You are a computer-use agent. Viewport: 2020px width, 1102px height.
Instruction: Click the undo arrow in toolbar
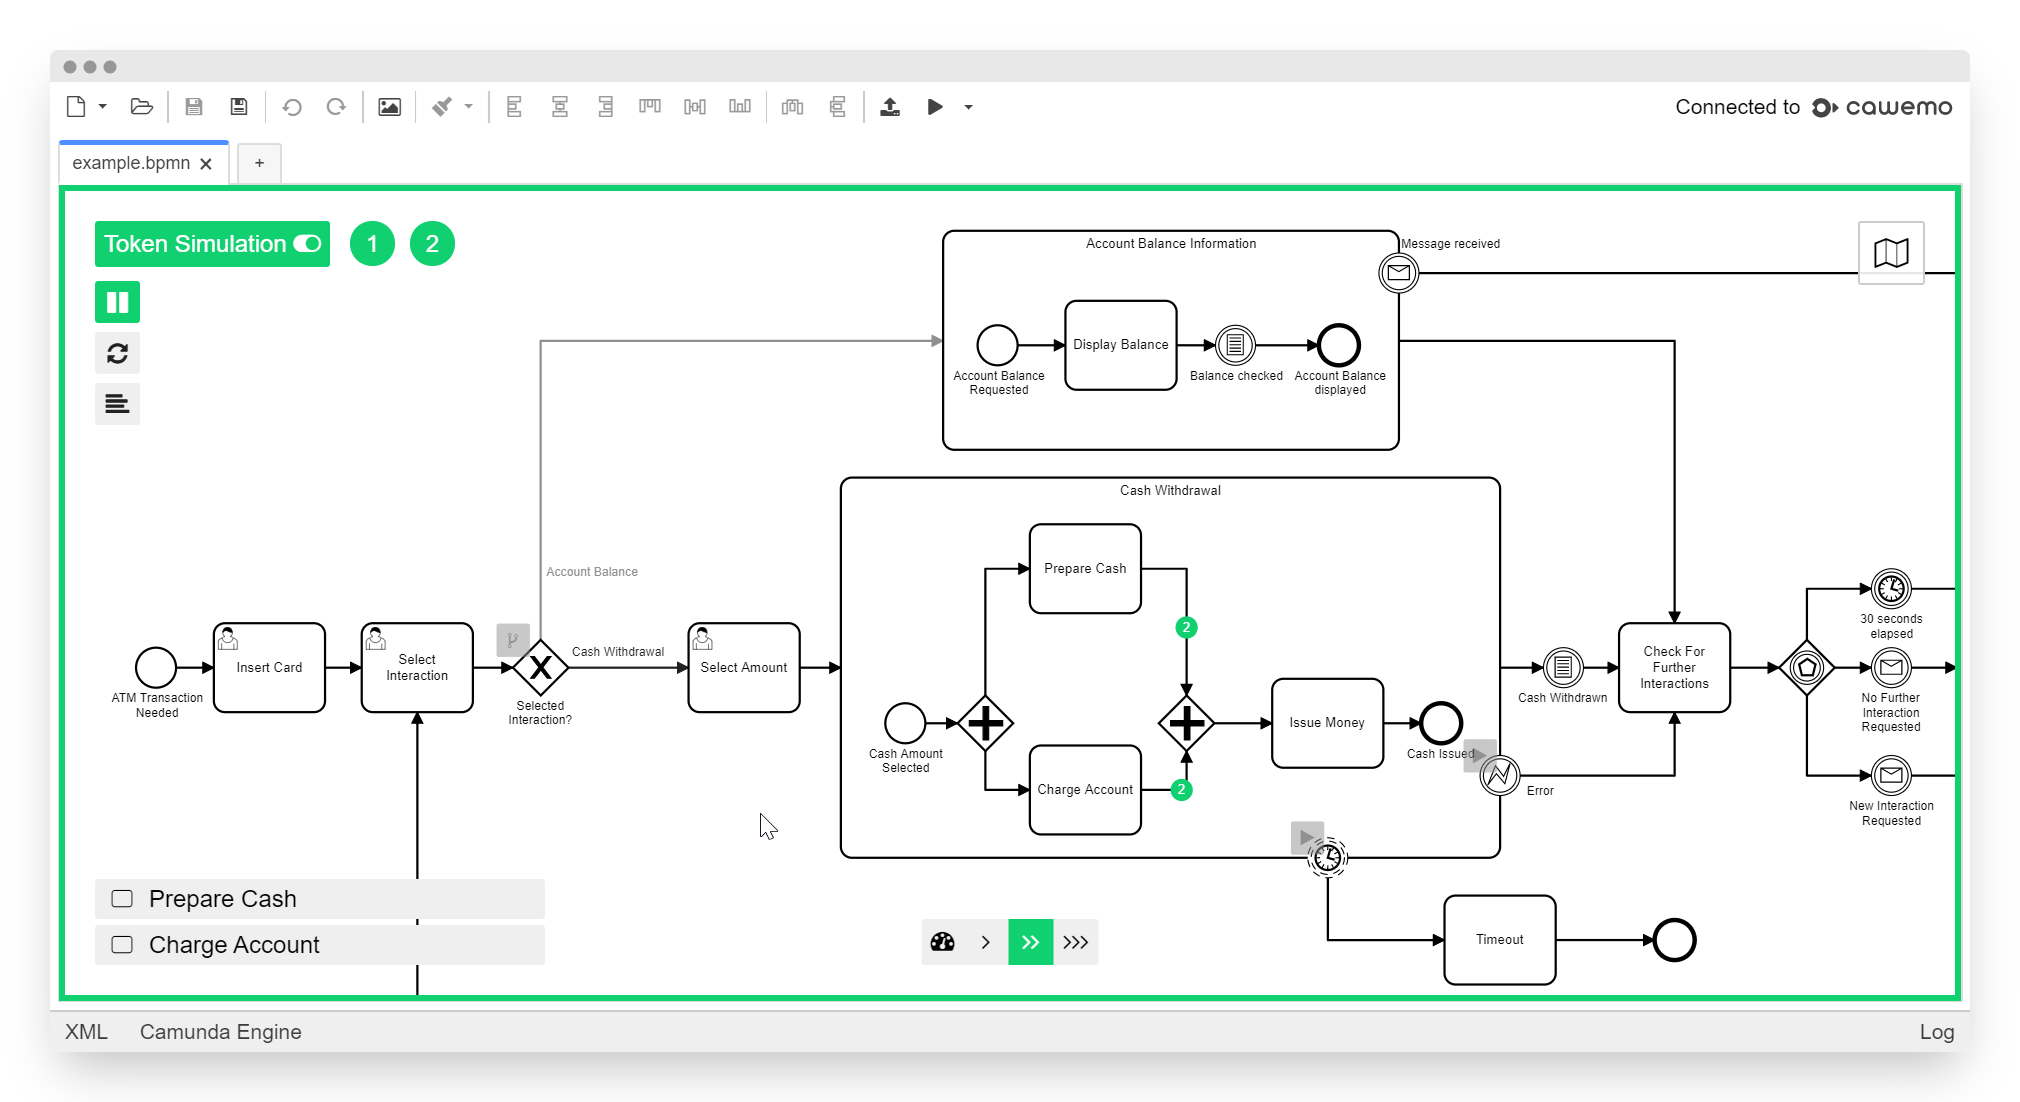pos(292,107)
